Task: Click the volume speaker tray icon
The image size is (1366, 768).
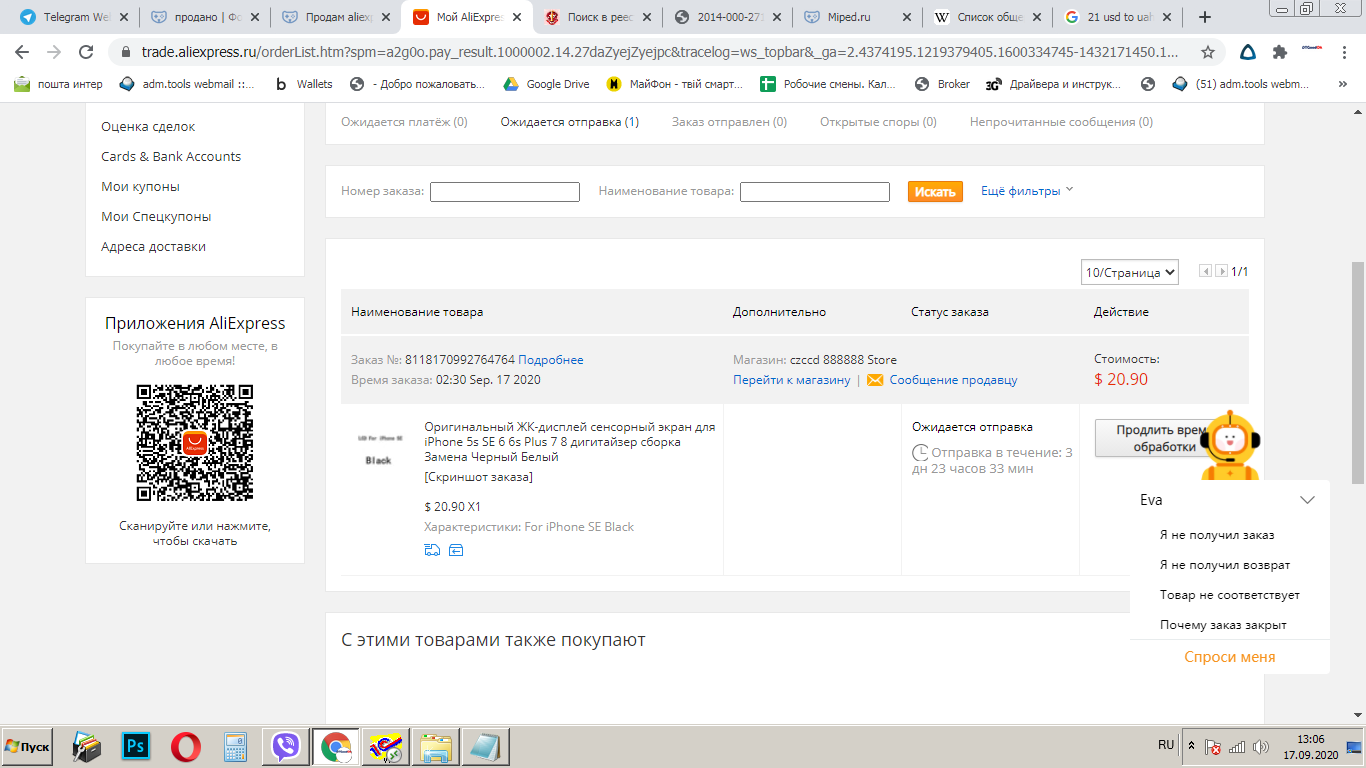Action: pyautogui.click(x=1262, y=746)
